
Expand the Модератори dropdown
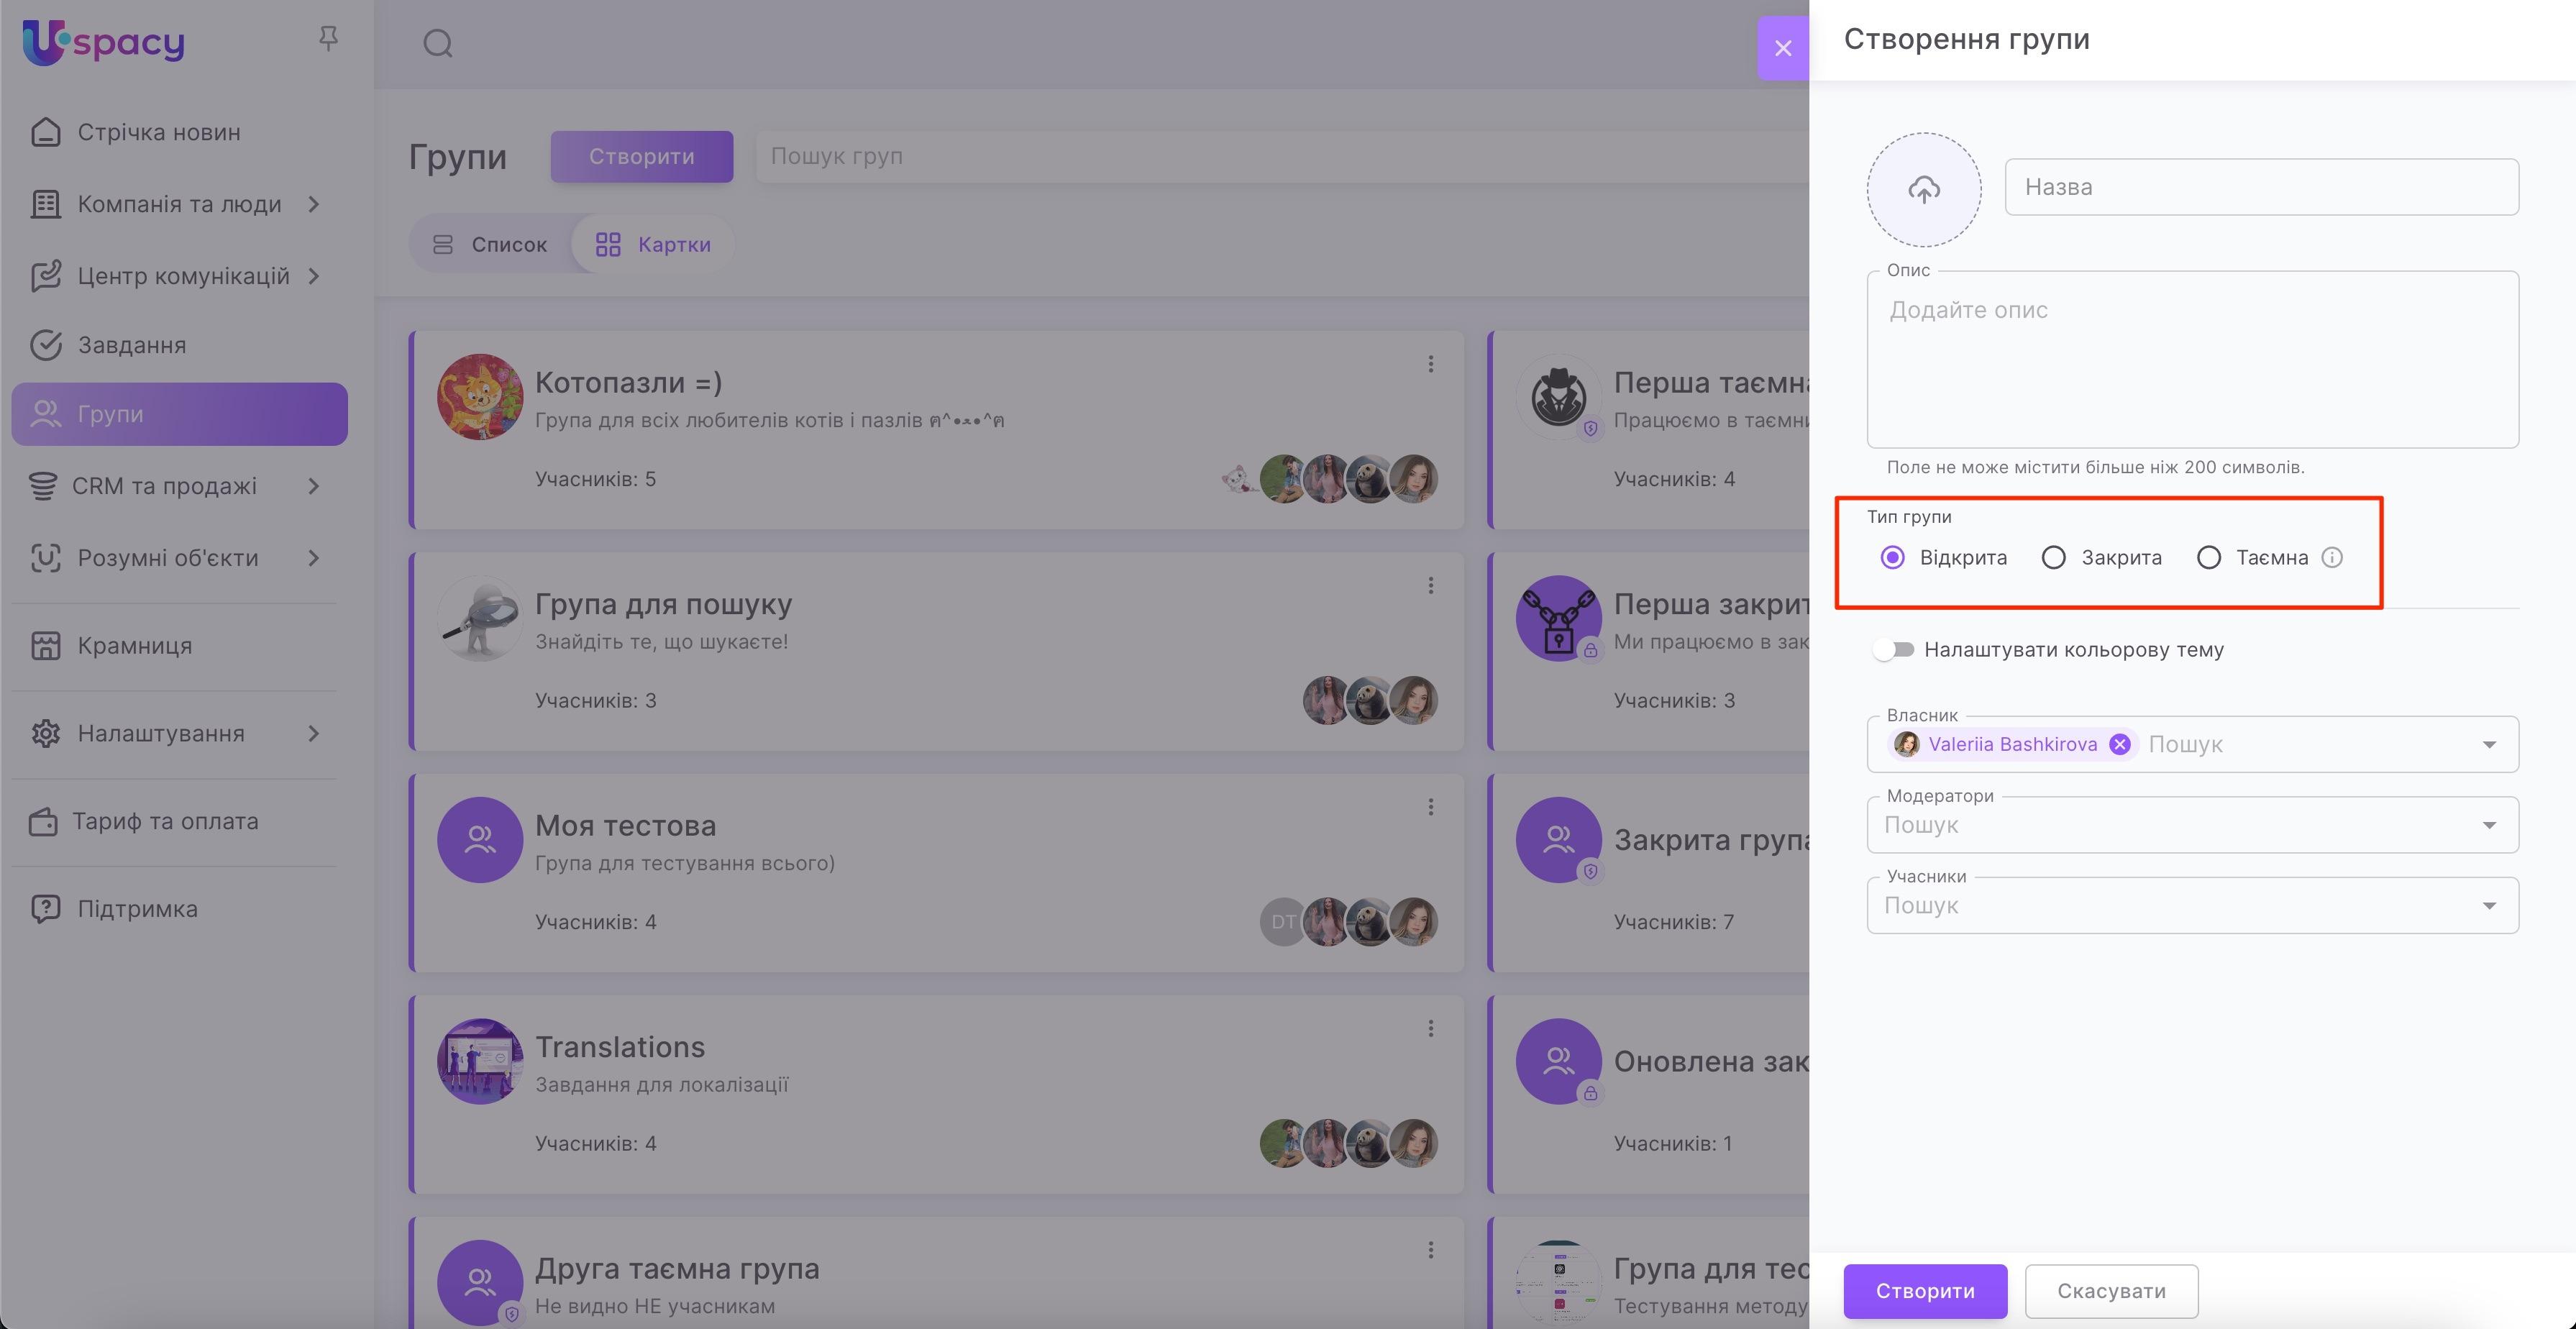(2488, 825)
